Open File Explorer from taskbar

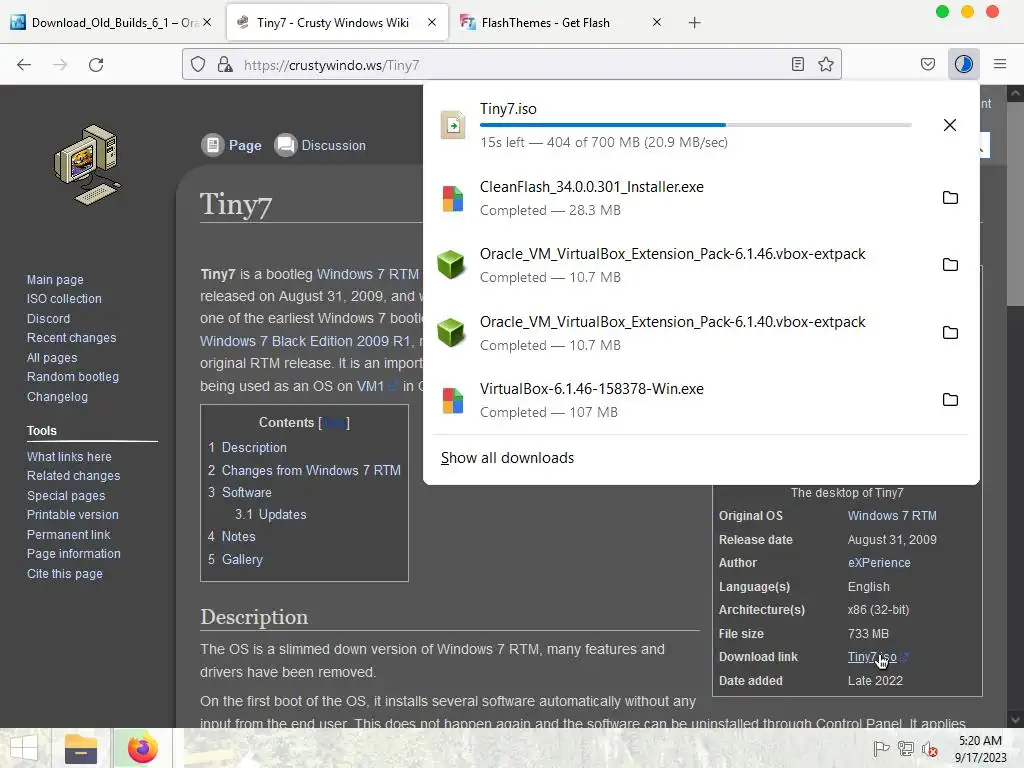click(x=81, y=748)
